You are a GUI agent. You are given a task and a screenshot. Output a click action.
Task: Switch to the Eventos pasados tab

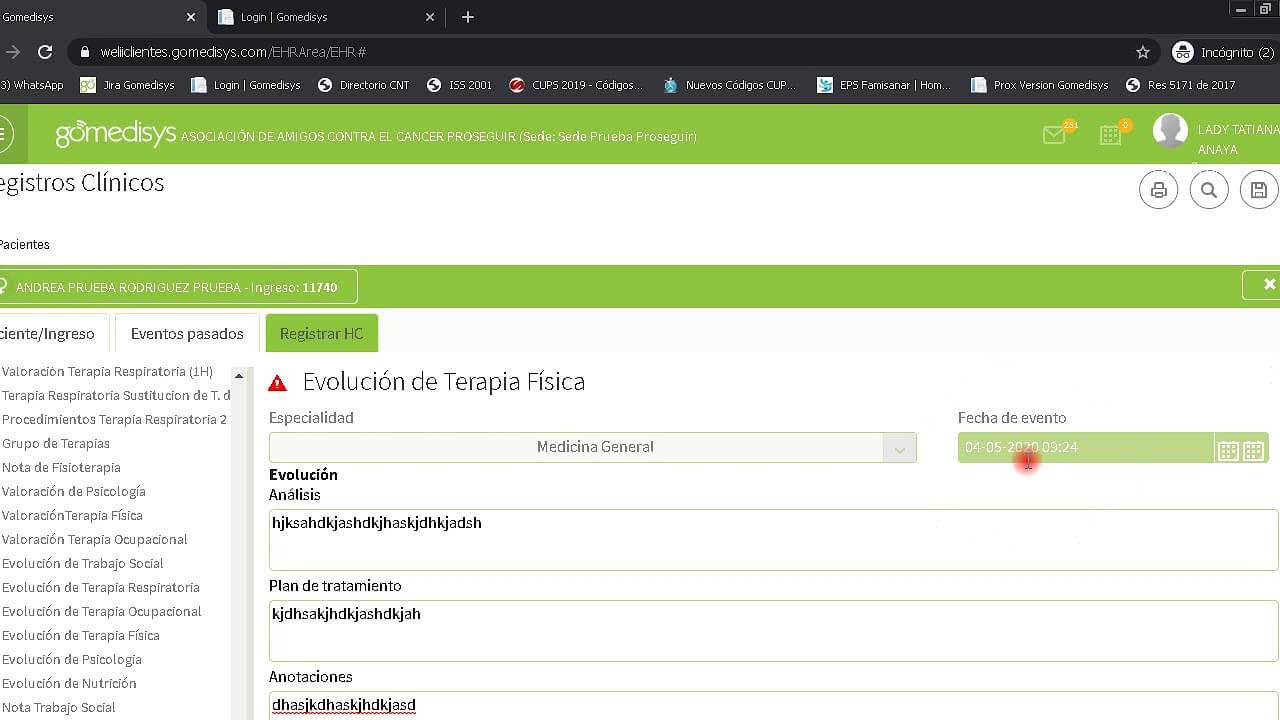[x=187, y=334]
